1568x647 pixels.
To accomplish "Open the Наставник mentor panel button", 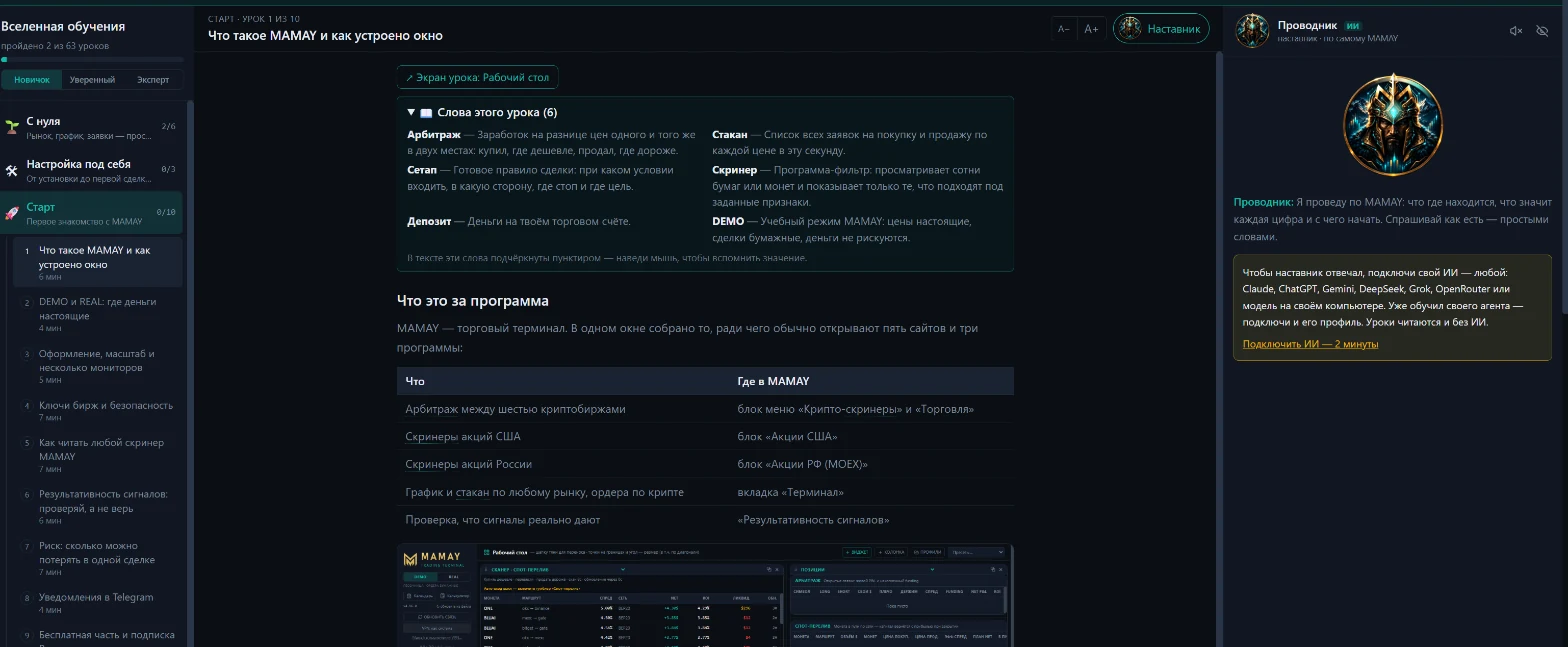I will 1160,29.
